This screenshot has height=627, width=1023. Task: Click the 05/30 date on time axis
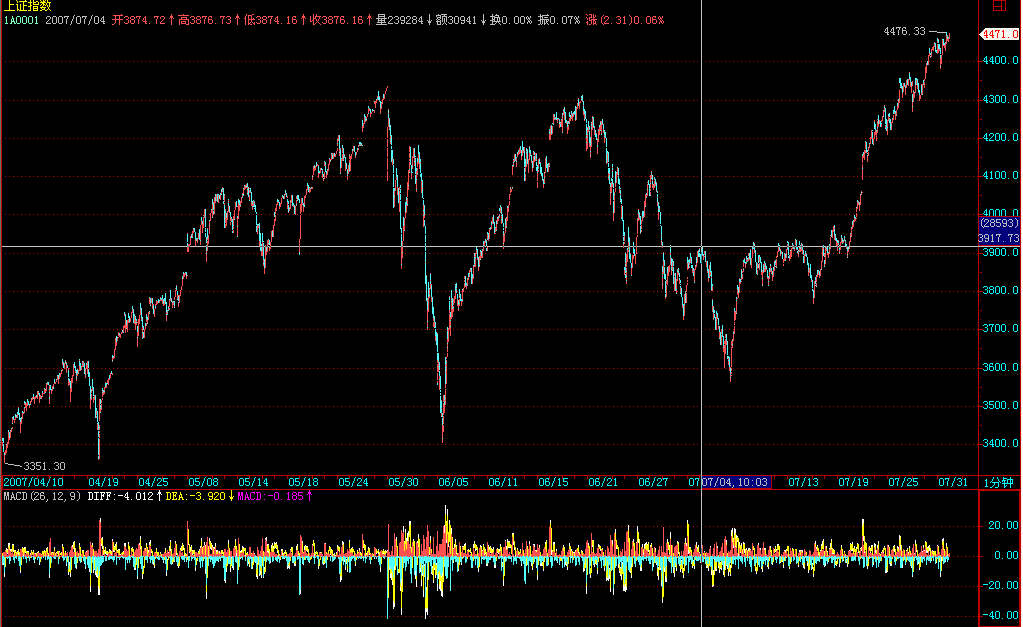point(403,482)
